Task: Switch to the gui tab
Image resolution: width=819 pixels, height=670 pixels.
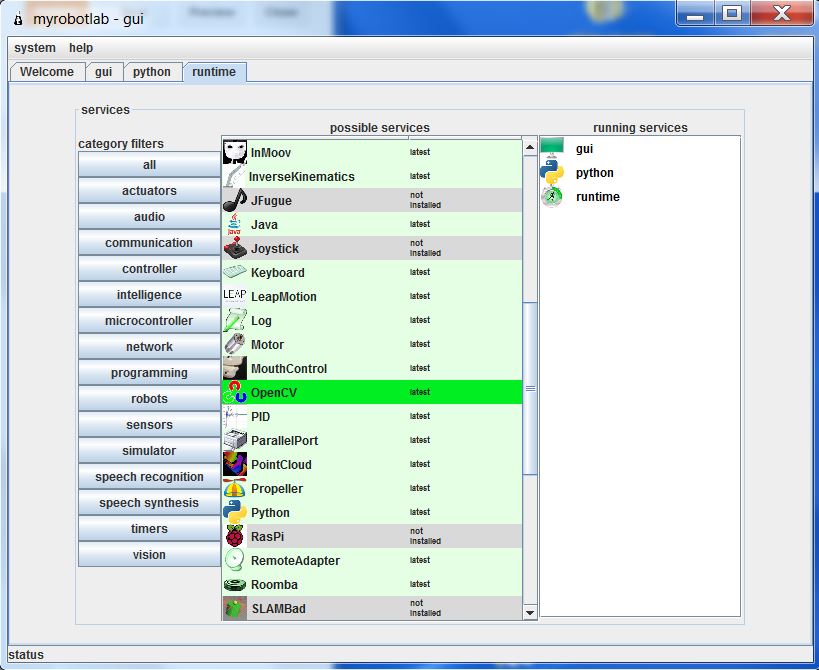Action: [x=103, y=72]
